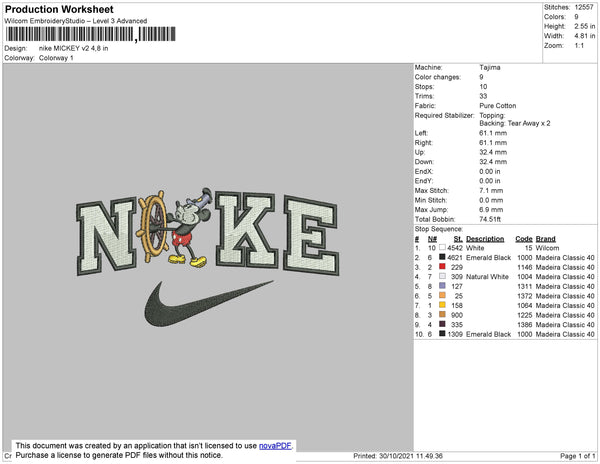Viewport: 600px width, 464px height.
Task: Click the N# column header
Action: tap(432, 239)
